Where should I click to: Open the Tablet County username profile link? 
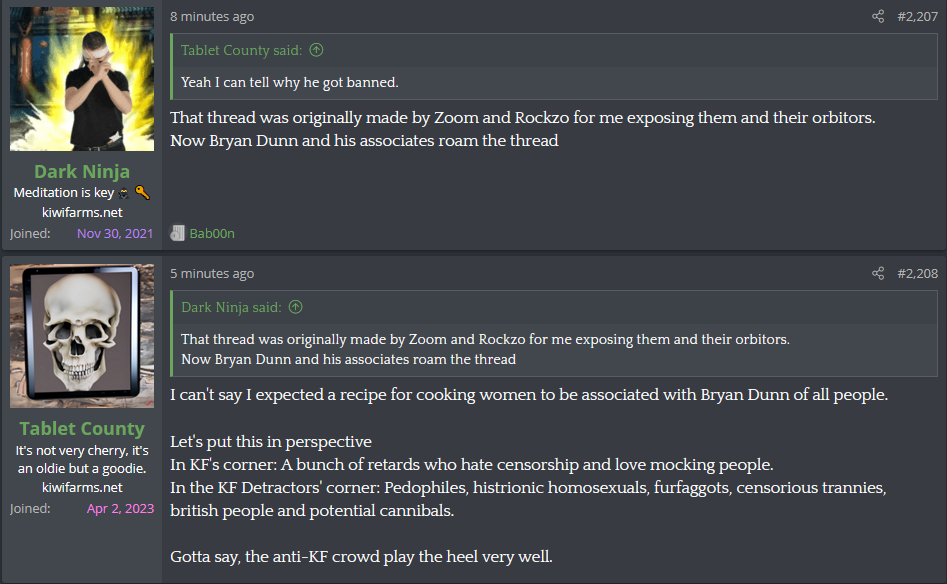click(82, 428)
